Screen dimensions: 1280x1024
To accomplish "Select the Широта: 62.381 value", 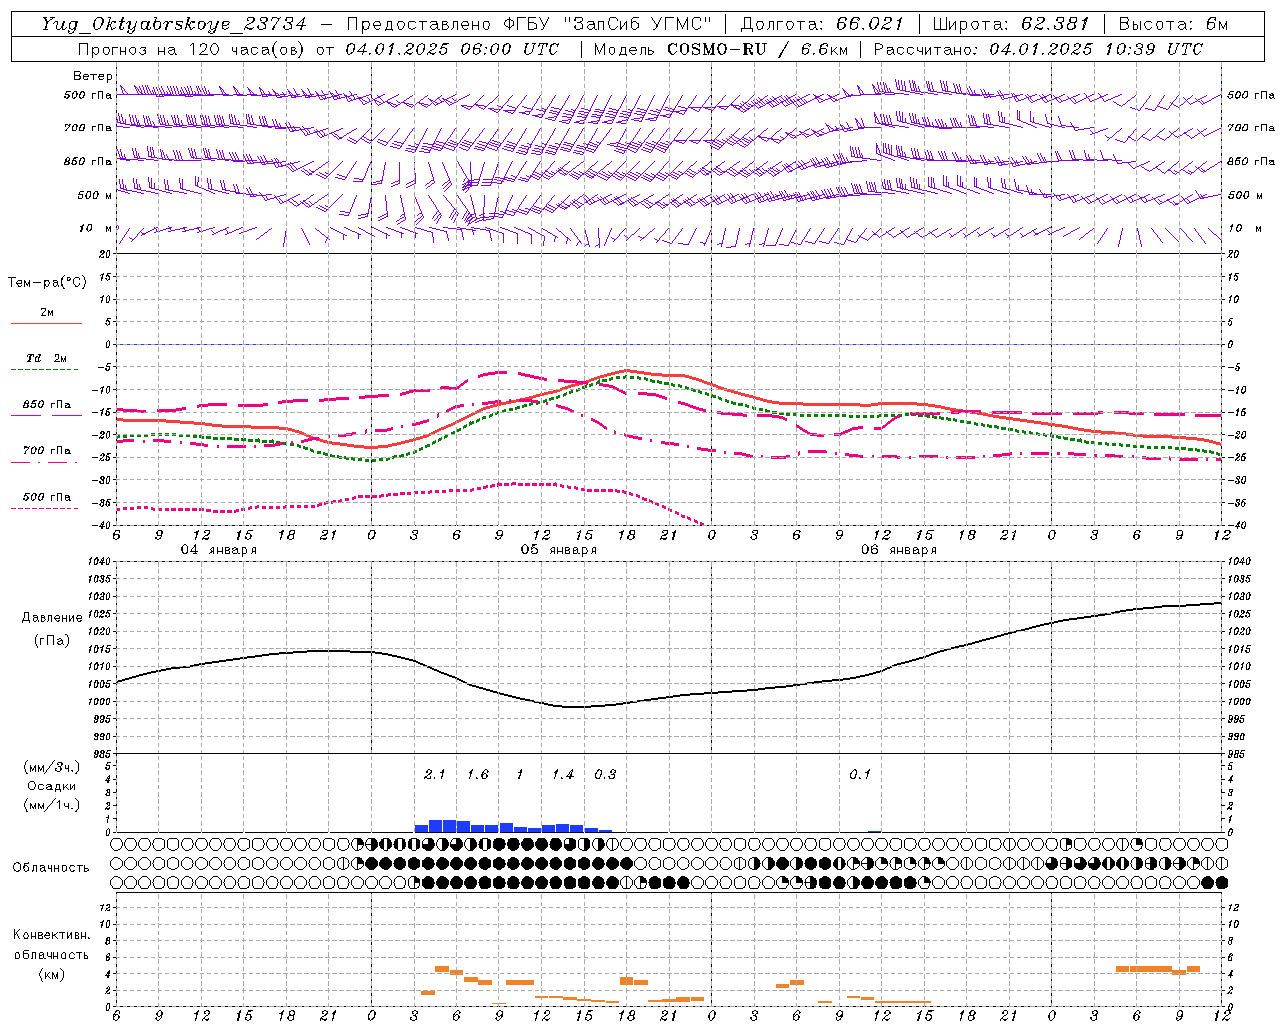I will pyautogui.click(x=1011, y=24).
